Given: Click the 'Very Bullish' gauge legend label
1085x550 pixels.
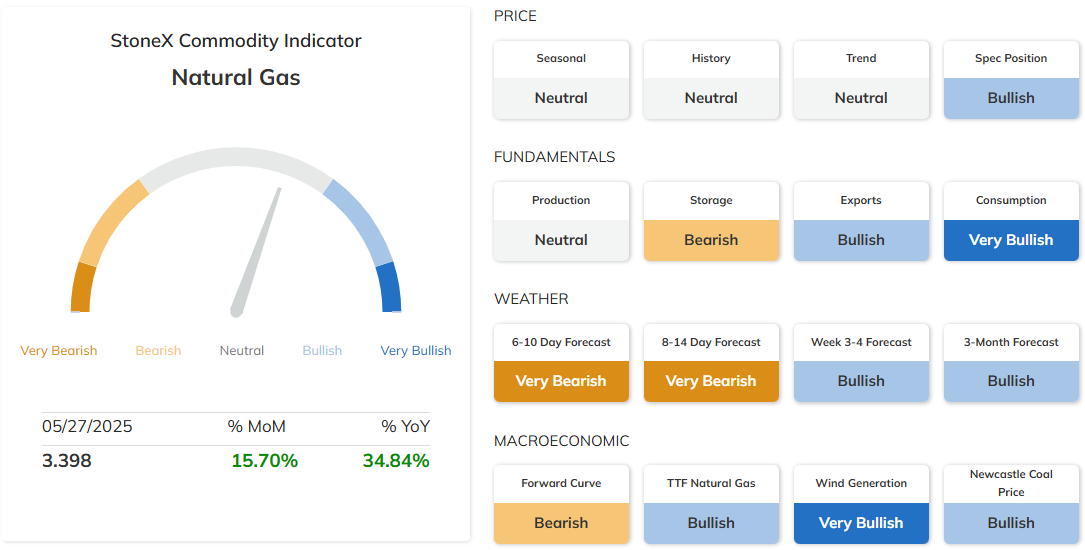Looking at the screenshot, I should point(416,351).
